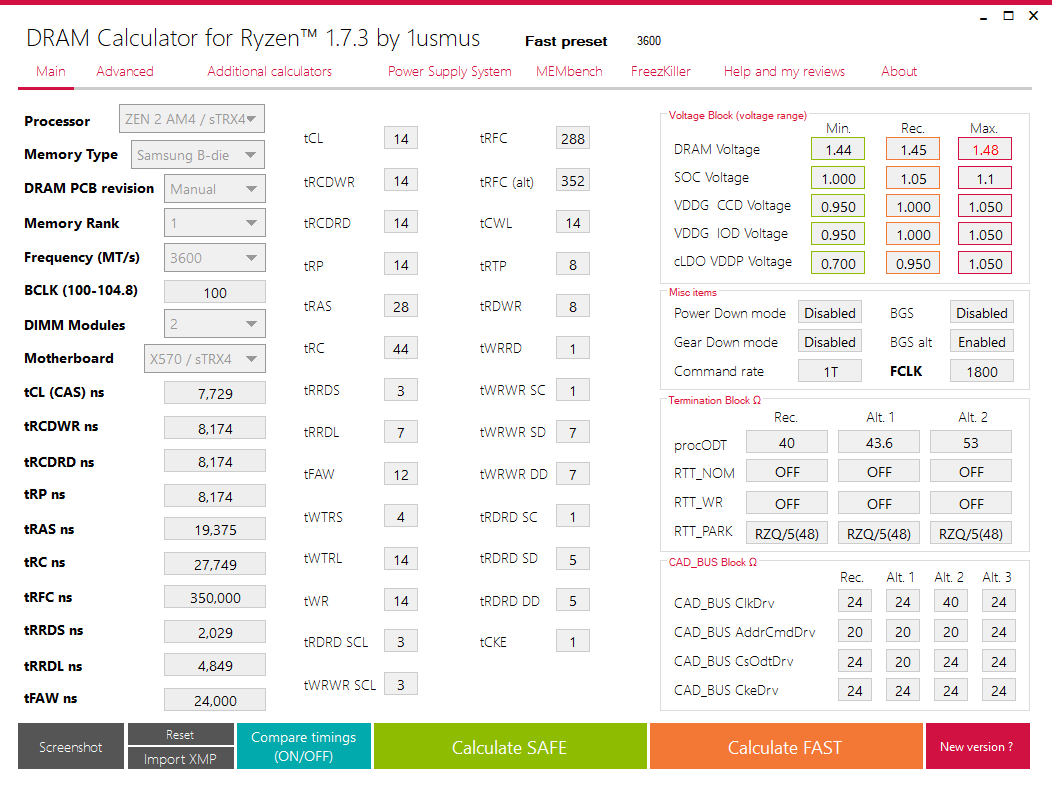Click the FCLK 1800 value
Viewport: 1052px width, 791px height.
click(x=982, y=371)
